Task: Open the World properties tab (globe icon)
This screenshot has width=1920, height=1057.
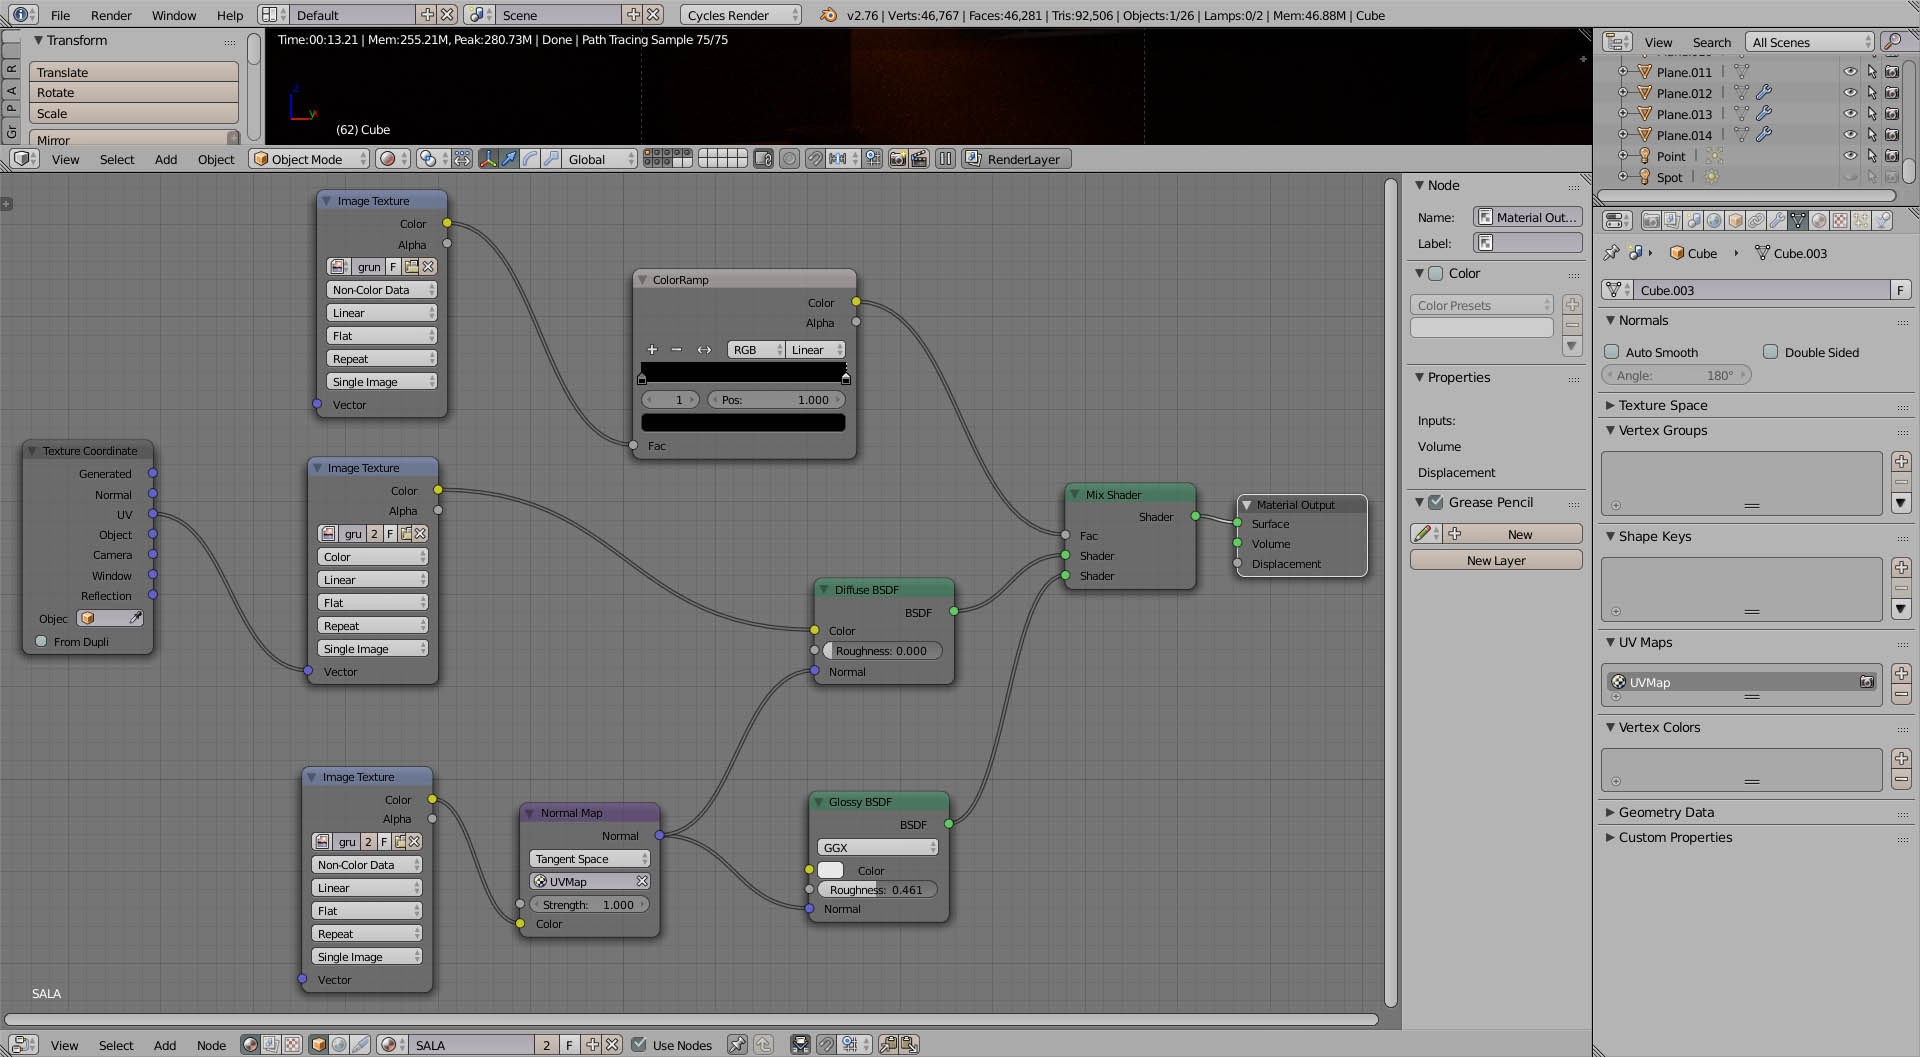Action: 1714,221
